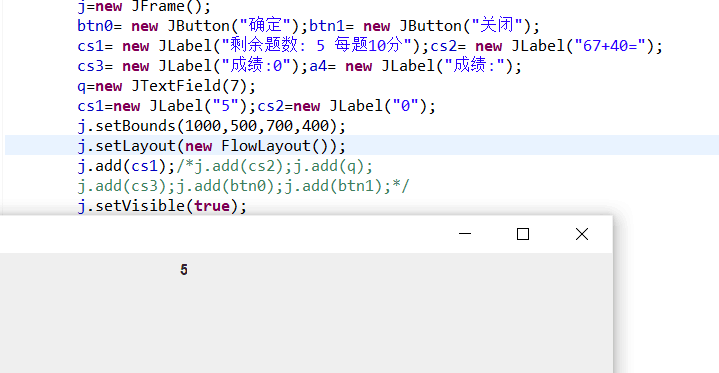Screen dimensions: 719x373
Task: Minimize the running JFrame window
Action: [x=465, y=234]
